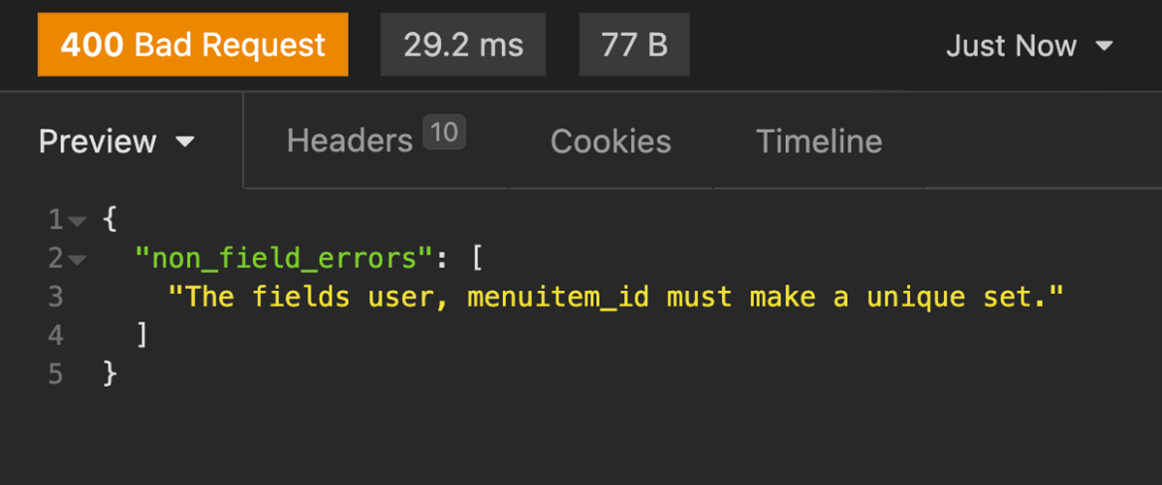Viewport: 1162px width, 485px height.
Task: Click the 400 Bad Request status badge
Action: click(x=193, y=45)
